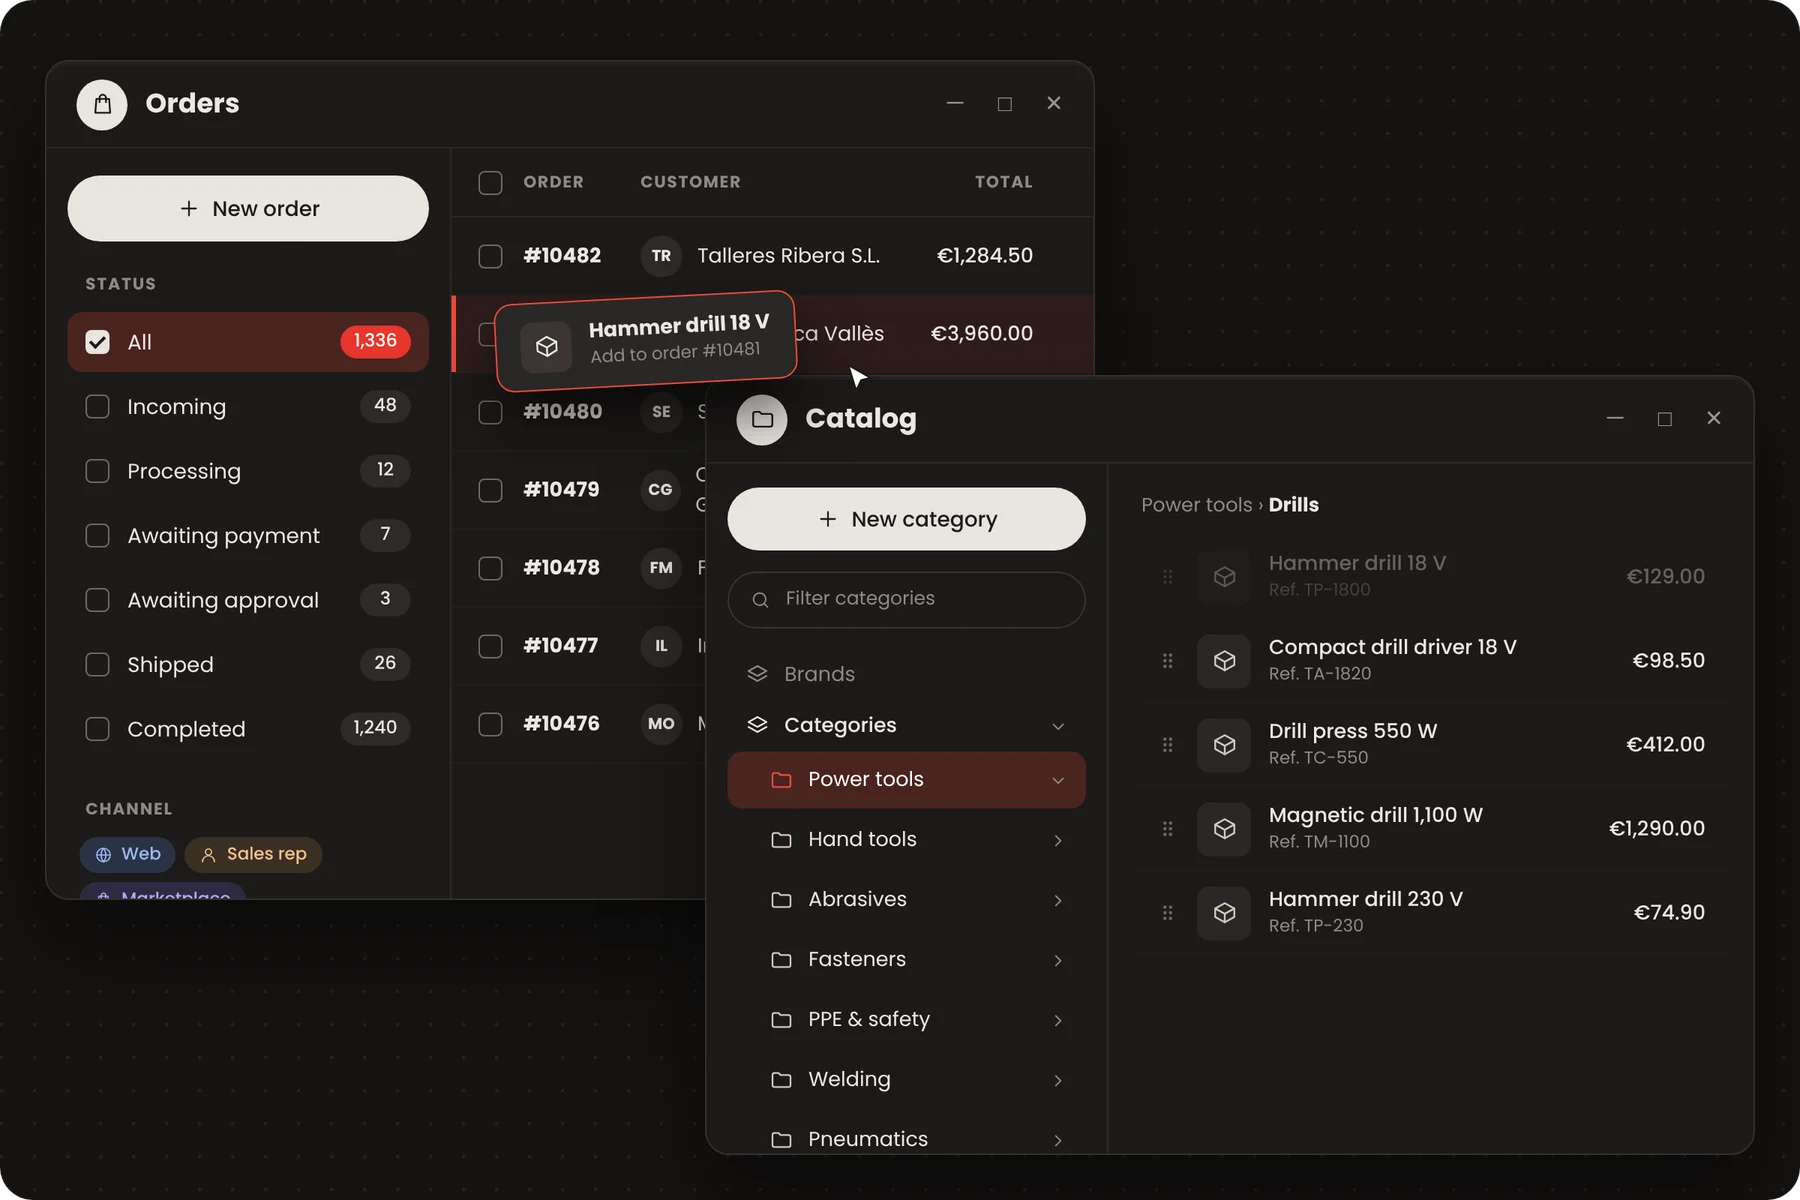This screenshot has width=1800, height=1200.
Task: Click drag handle for Hammer drill 230 V
Action: click(x=1167, y=913)
